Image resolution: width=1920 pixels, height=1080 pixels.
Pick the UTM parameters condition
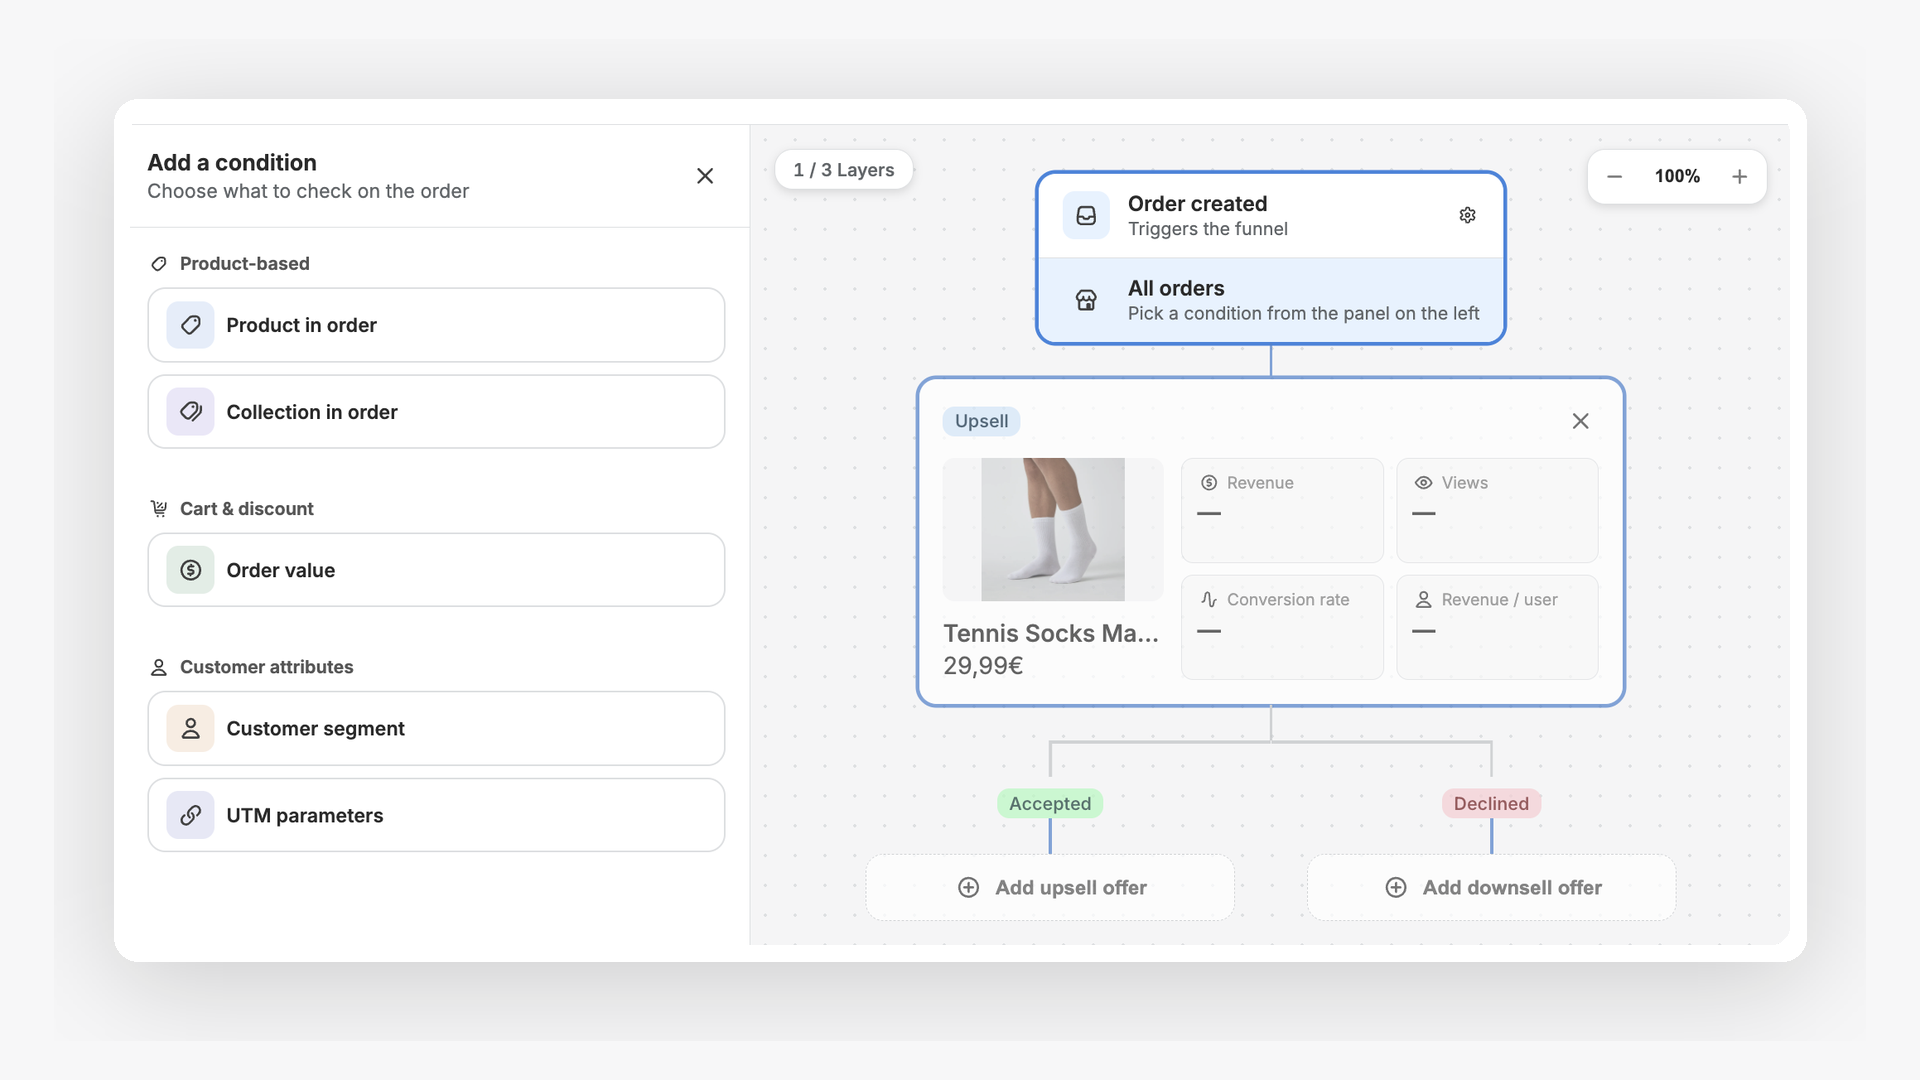(436, 815)
